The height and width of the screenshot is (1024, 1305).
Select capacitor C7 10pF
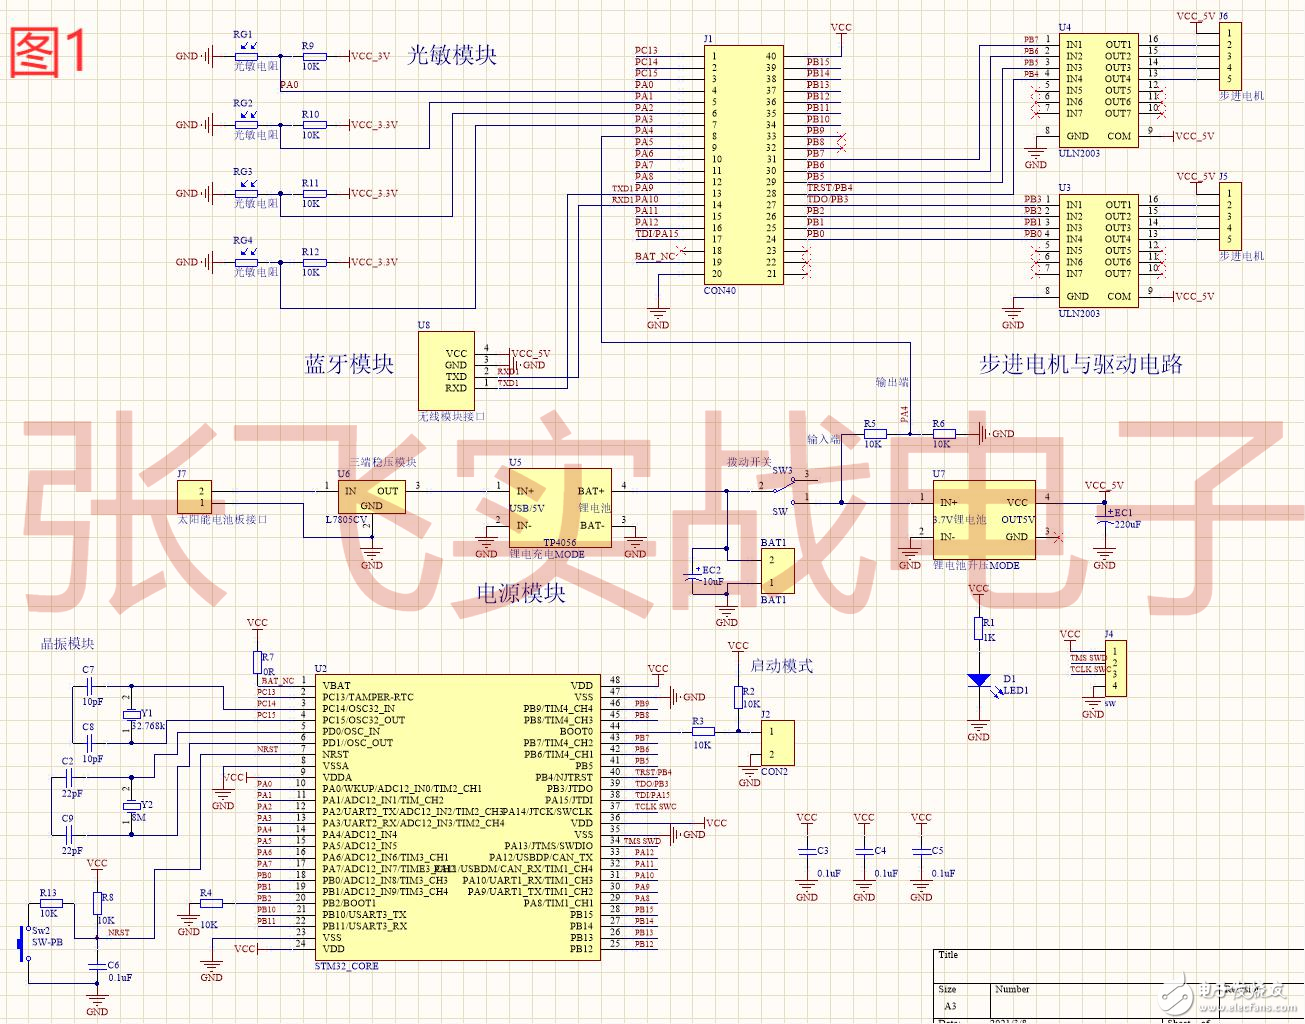click(90, 686)
